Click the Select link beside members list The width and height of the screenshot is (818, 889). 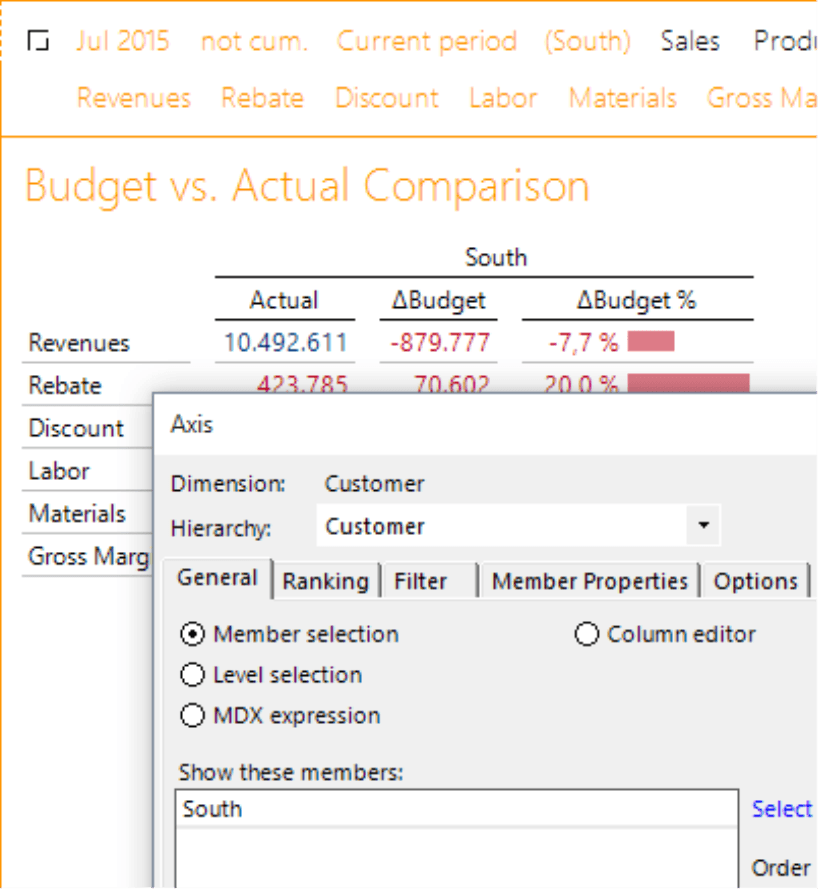click(782, 809)
